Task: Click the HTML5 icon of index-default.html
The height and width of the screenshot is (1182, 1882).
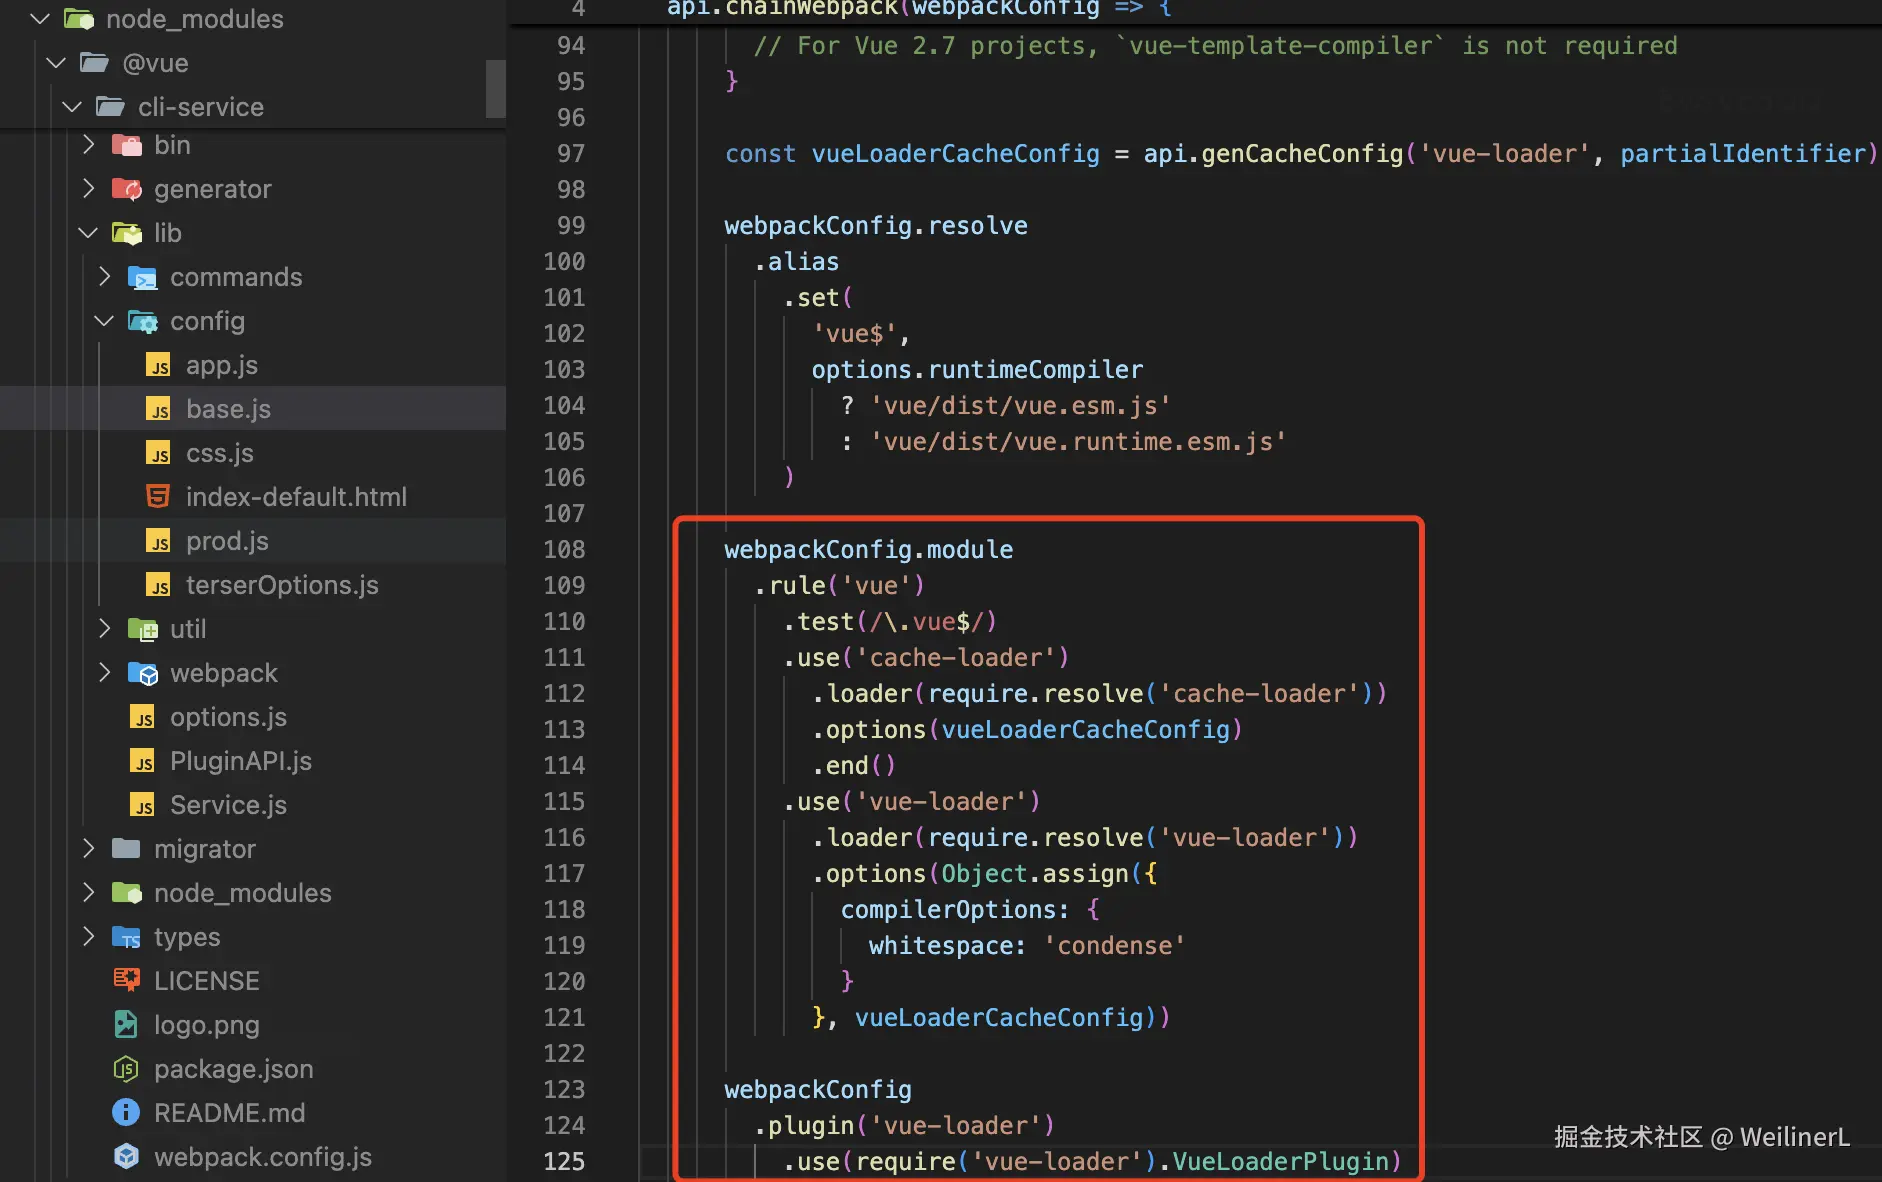Action: point(158,497)
